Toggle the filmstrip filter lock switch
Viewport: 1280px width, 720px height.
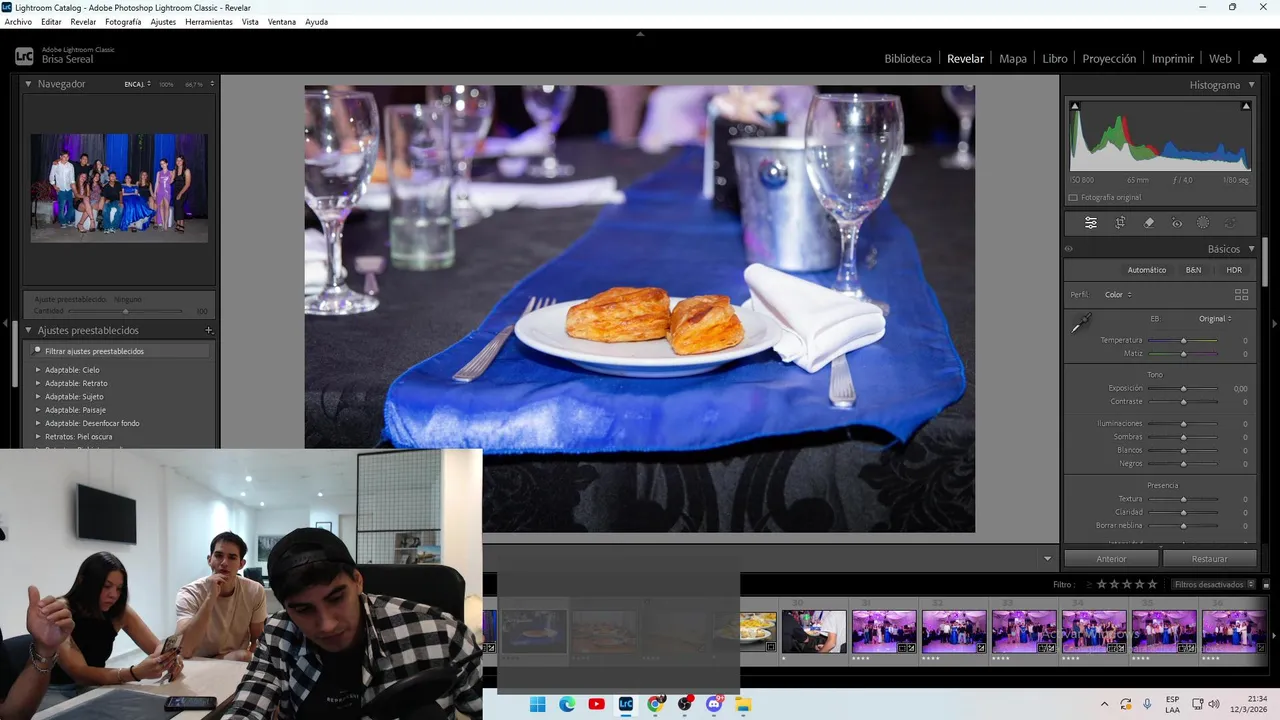pos(1266,584)
